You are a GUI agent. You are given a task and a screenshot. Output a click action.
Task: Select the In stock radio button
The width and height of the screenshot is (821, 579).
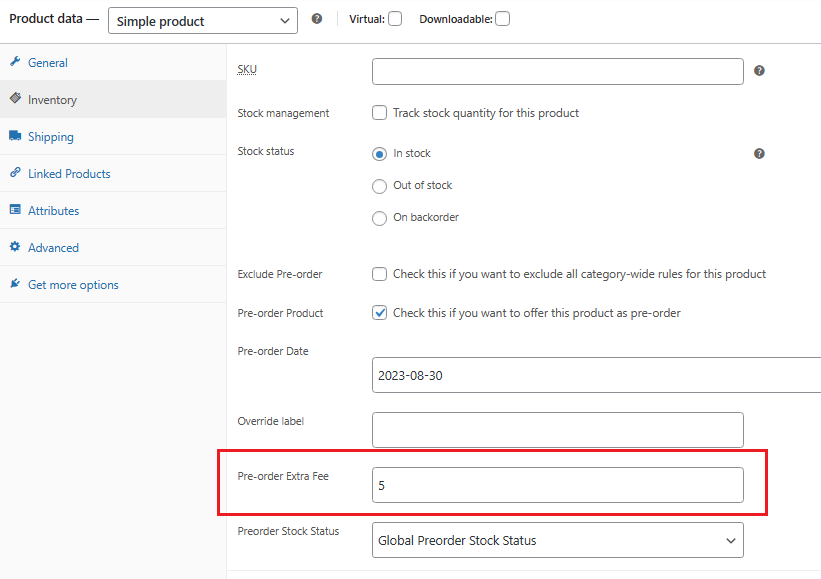[x=379, y=154]
